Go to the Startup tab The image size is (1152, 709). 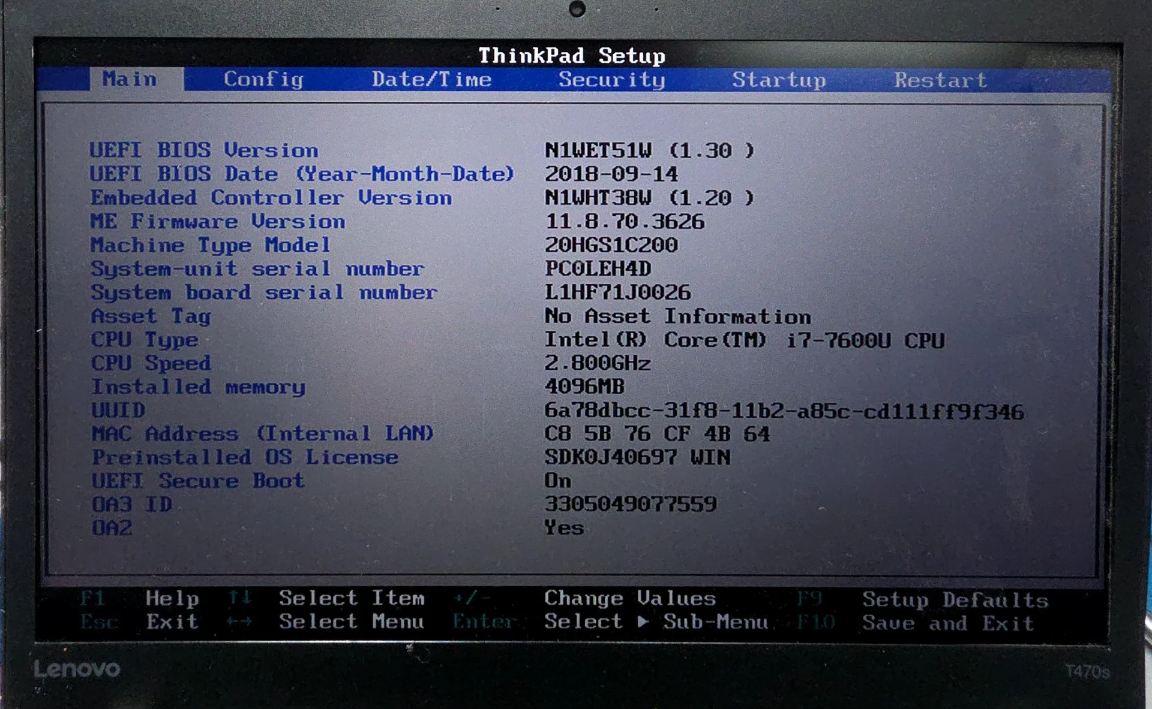pos(779,80)
